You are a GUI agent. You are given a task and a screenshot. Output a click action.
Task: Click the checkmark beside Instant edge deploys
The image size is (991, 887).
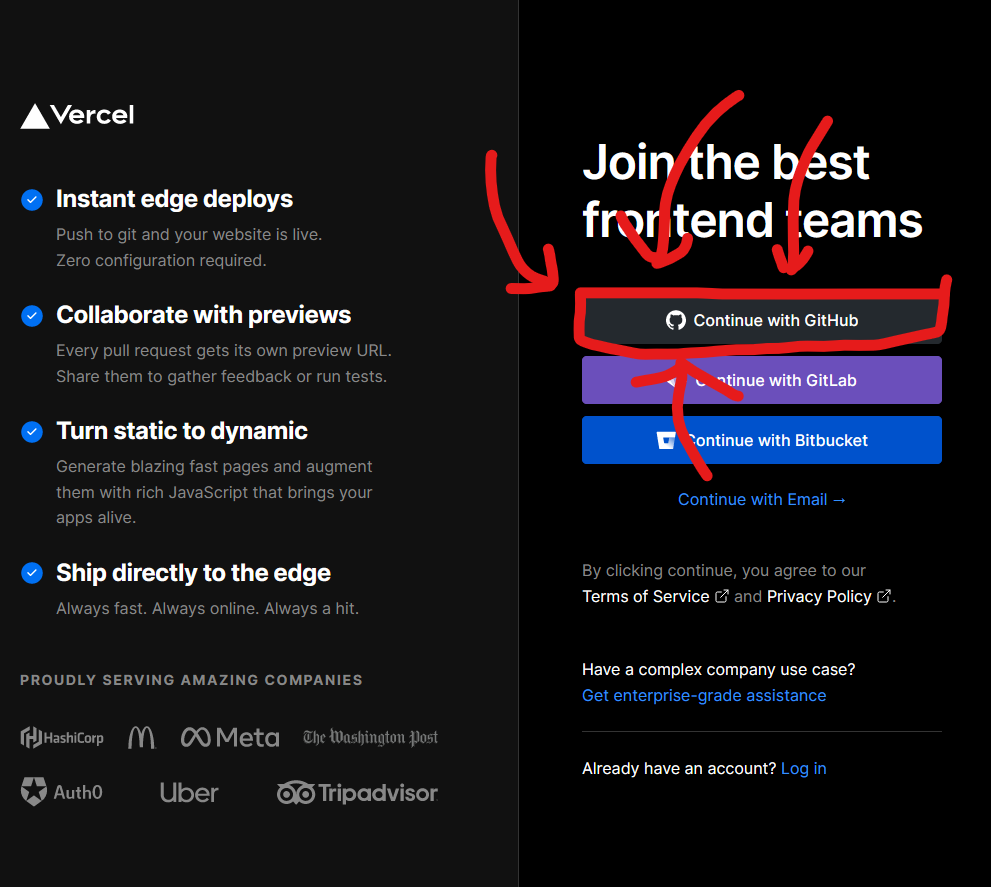(32, 200)
